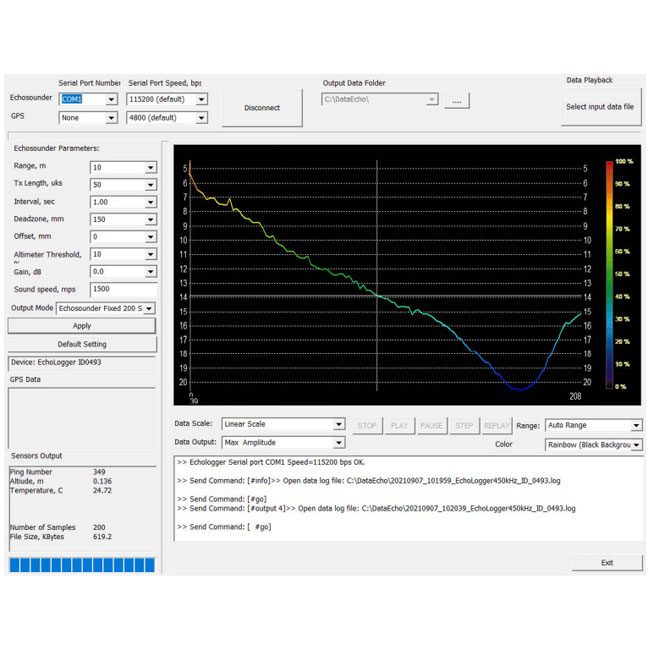The image size is (650, 650).
Task: Click the STOP playback button
Action: pyautogui.click(x=367, y=426)
